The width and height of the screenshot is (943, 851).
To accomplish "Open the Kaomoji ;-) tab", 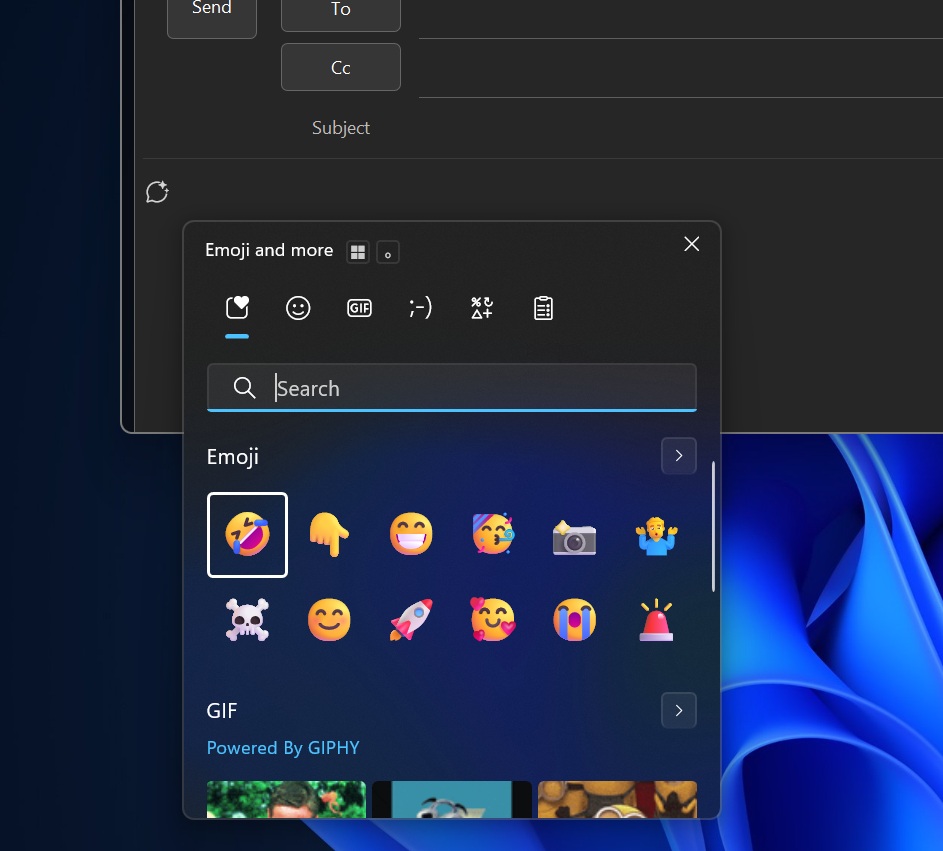I will click(x=420, y=309).
